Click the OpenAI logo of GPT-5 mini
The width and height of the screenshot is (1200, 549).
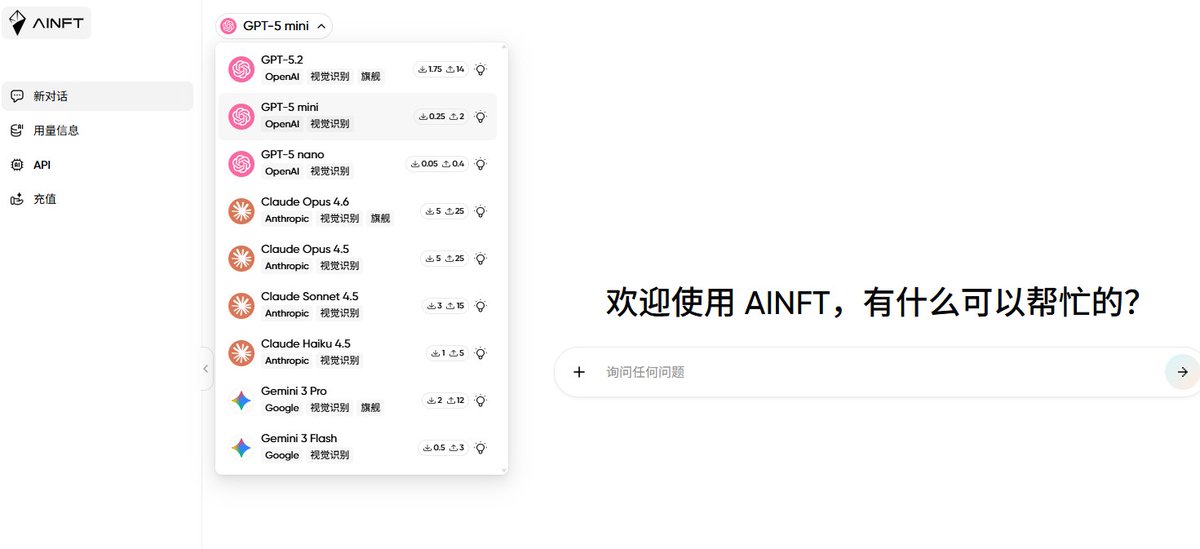pos(241,116)
